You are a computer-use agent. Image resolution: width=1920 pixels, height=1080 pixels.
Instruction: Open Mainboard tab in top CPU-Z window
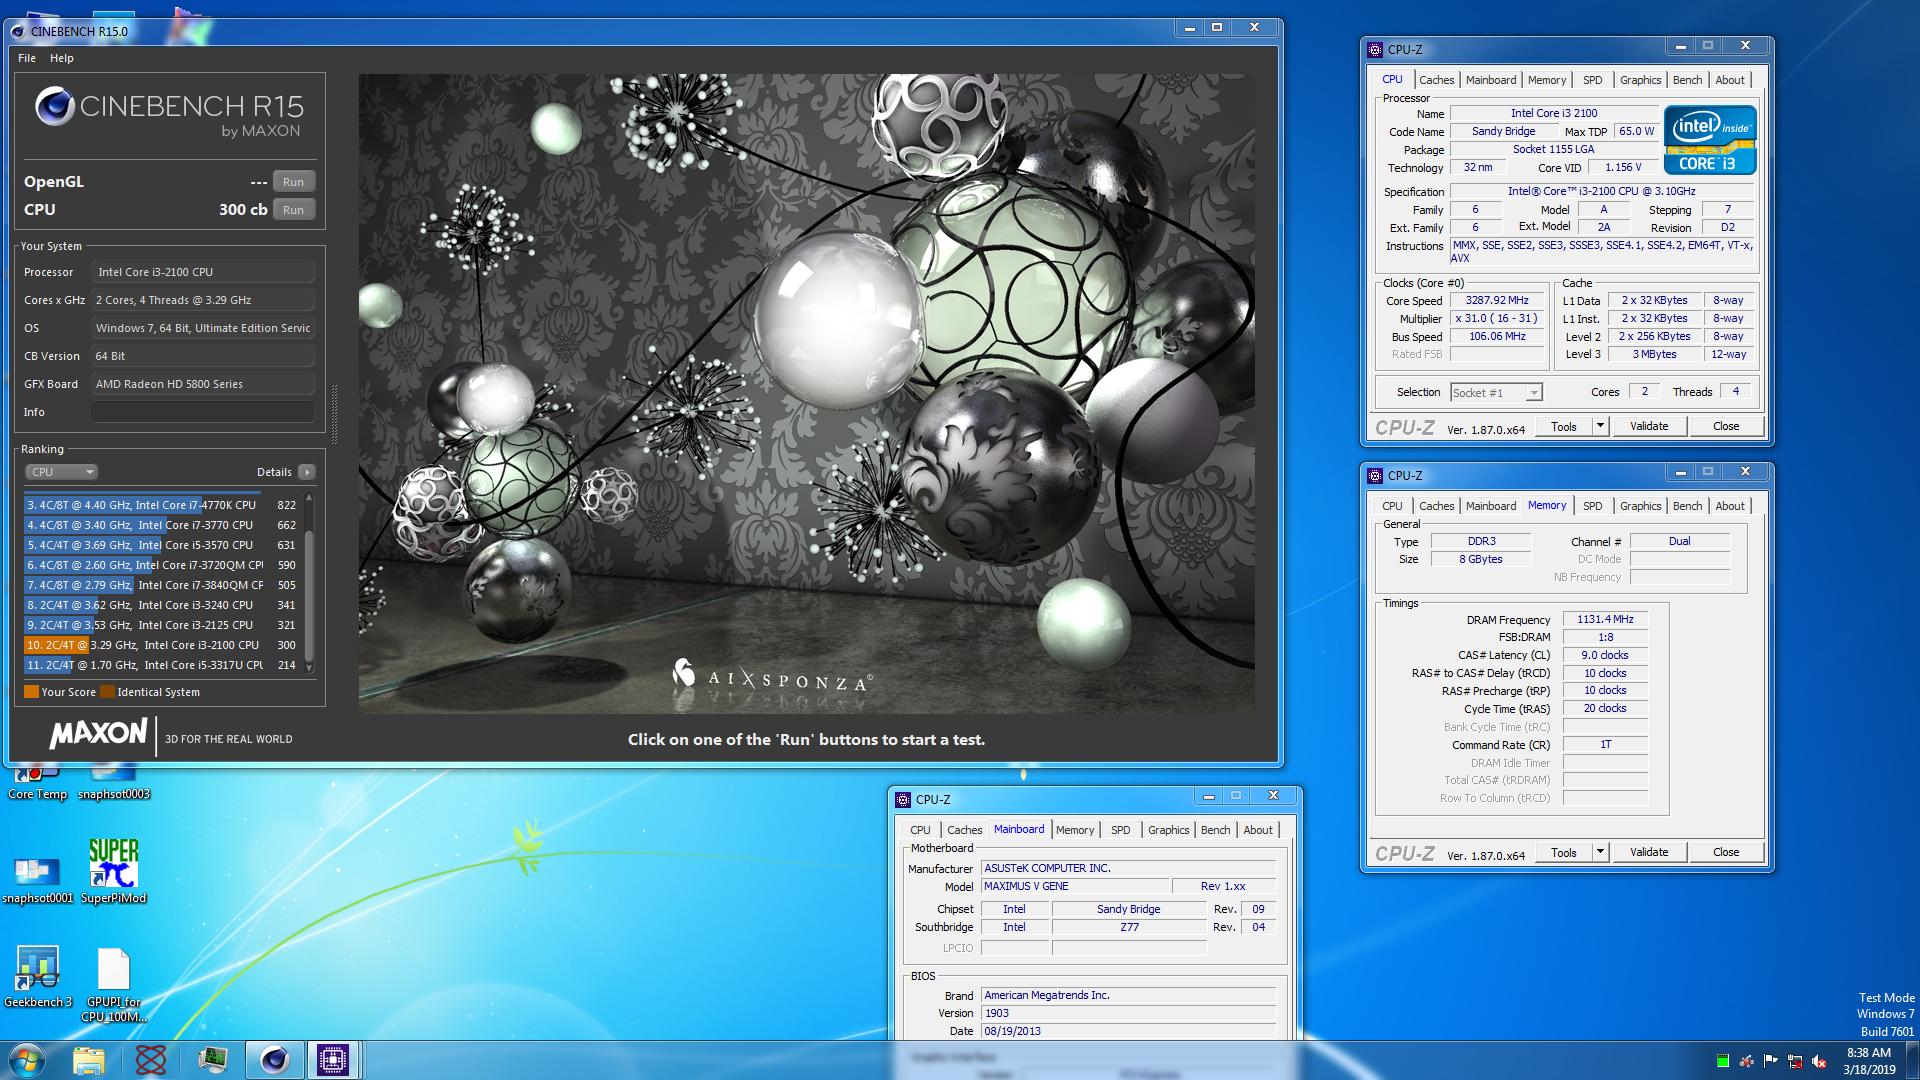click(1490, 80)
